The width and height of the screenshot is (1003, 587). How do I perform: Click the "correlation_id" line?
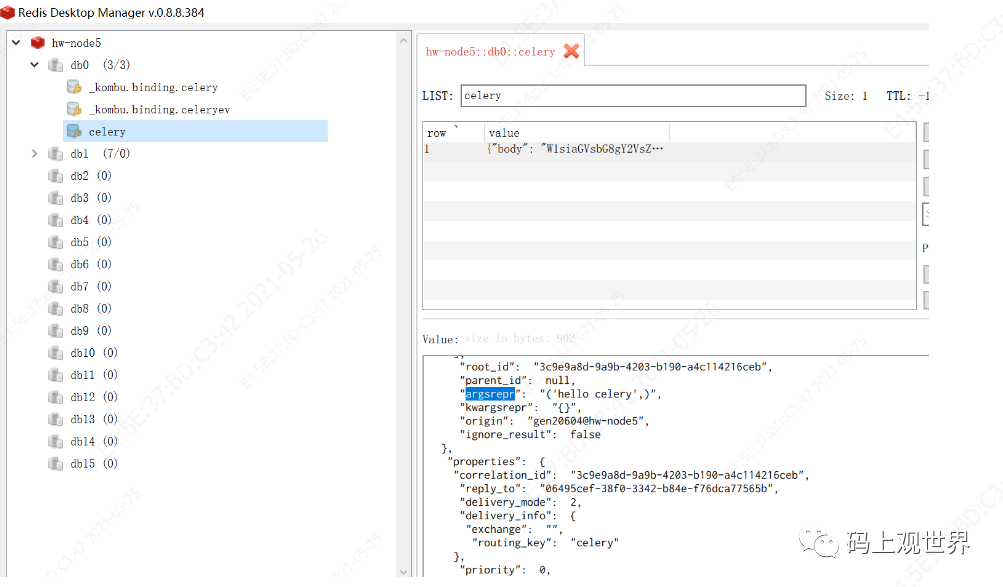[x=631, y=475]
